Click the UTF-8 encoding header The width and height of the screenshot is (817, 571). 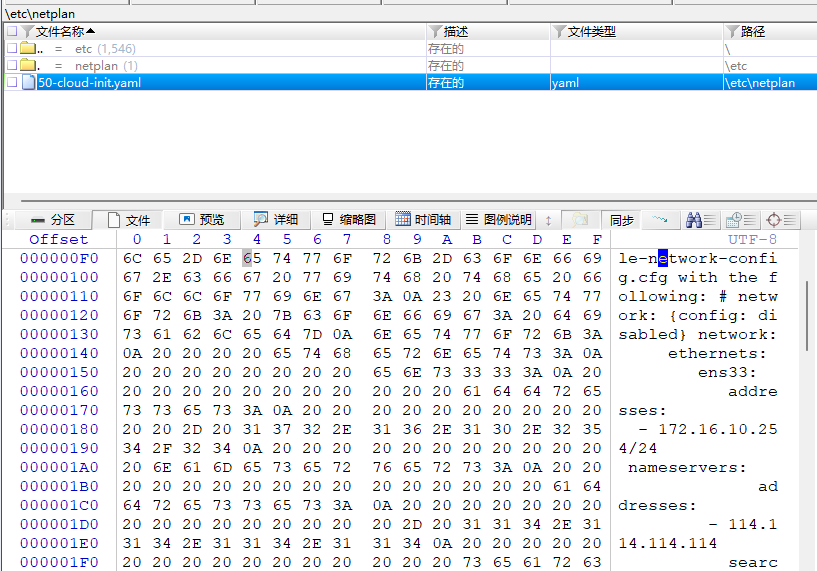click(752, 240)
